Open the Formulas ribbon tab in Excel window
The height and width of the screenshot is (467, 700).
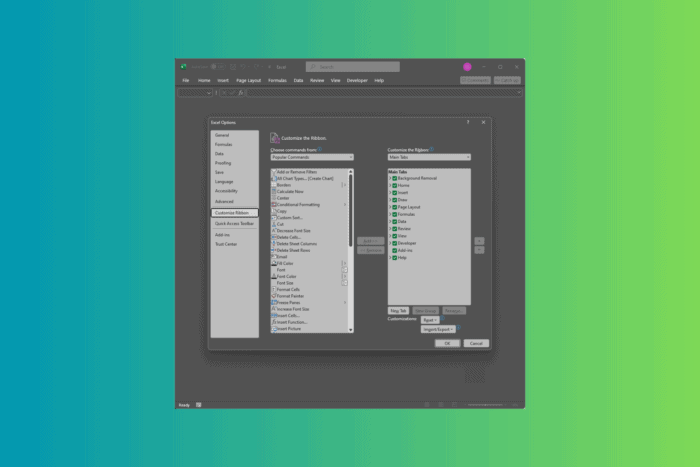(277, 80)
